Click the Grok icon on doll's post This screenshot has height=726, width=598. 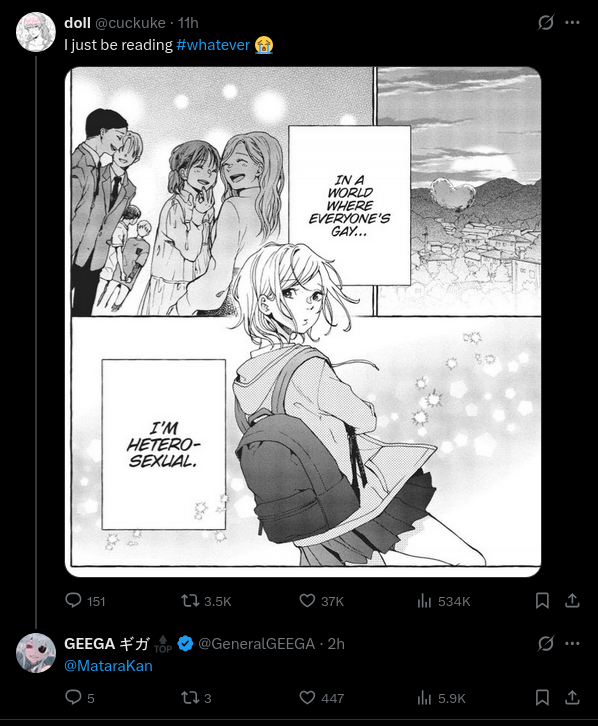[x=546, y=22]
